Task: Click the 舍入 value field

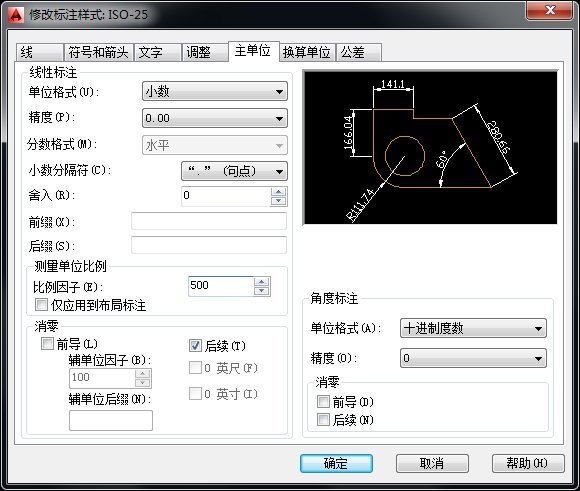Action: (226, 196)
